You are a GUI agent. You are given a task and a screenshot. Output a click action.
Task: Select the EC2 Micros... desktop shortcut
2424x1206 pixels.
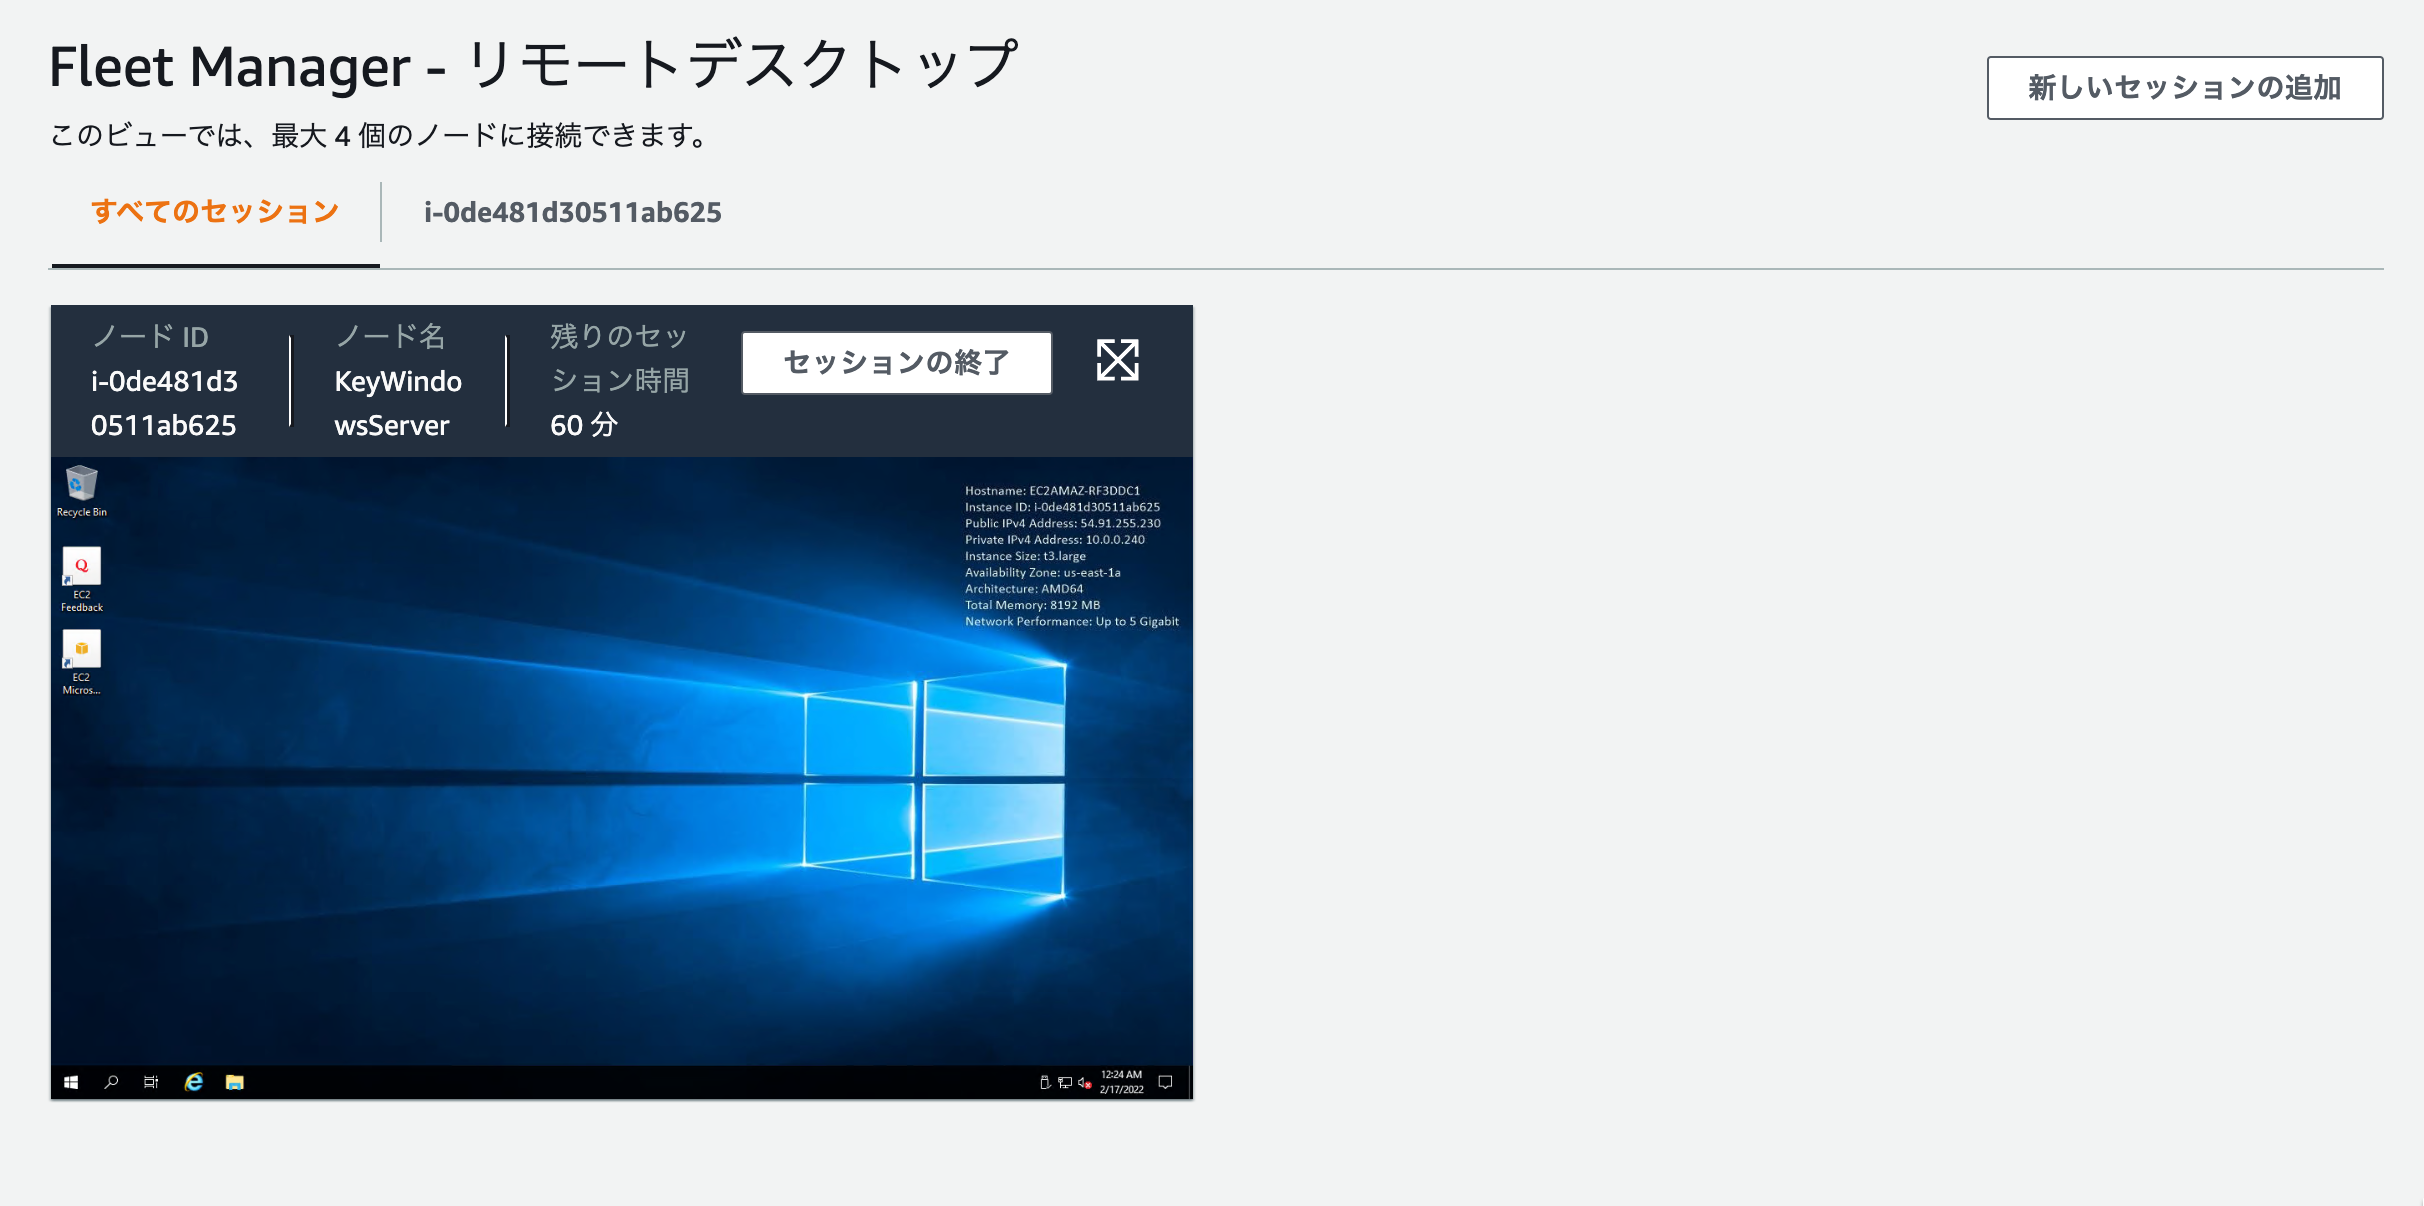pyautogui.click(x=81, y=663)
